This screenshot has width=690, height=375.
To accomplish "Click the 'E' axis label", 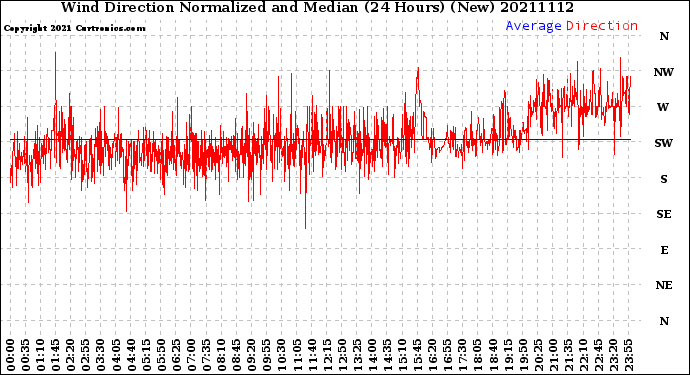I will (664, 250).
